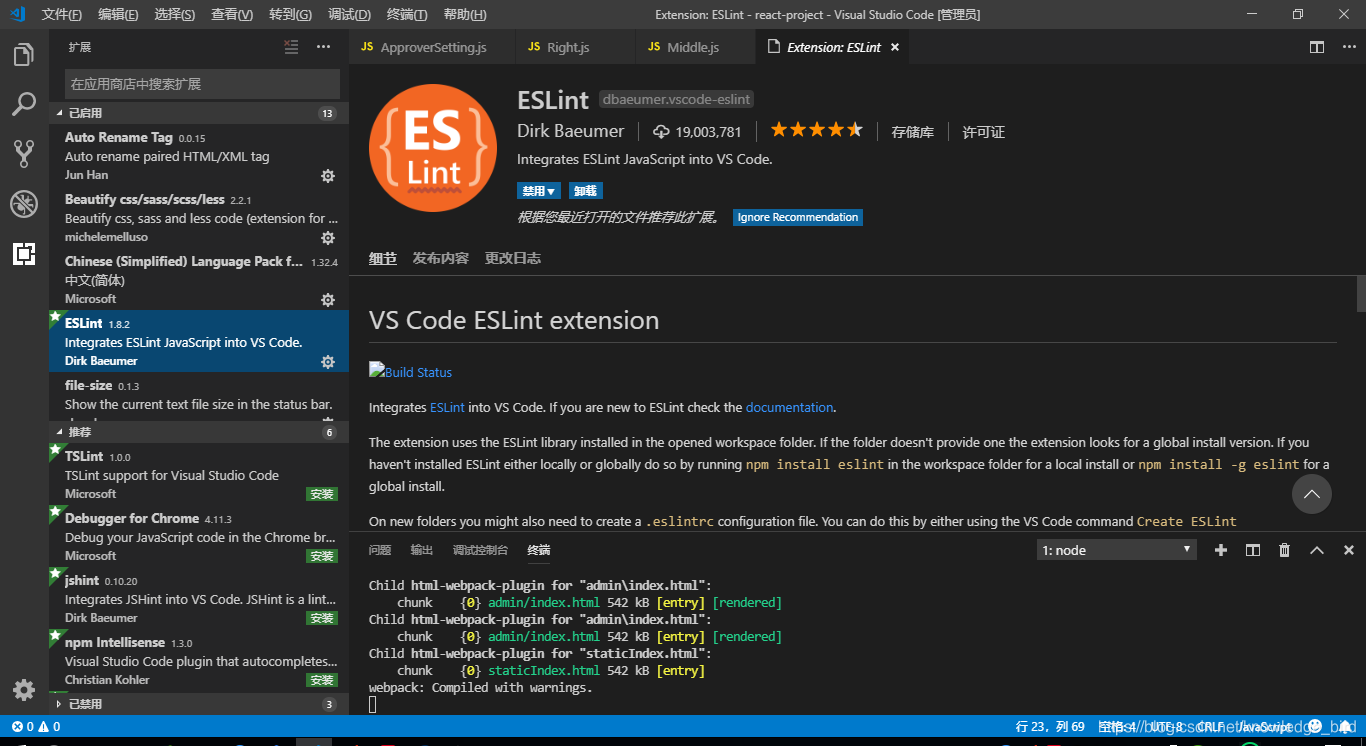Click the line and column indicator 行 23

[1050, 727]
